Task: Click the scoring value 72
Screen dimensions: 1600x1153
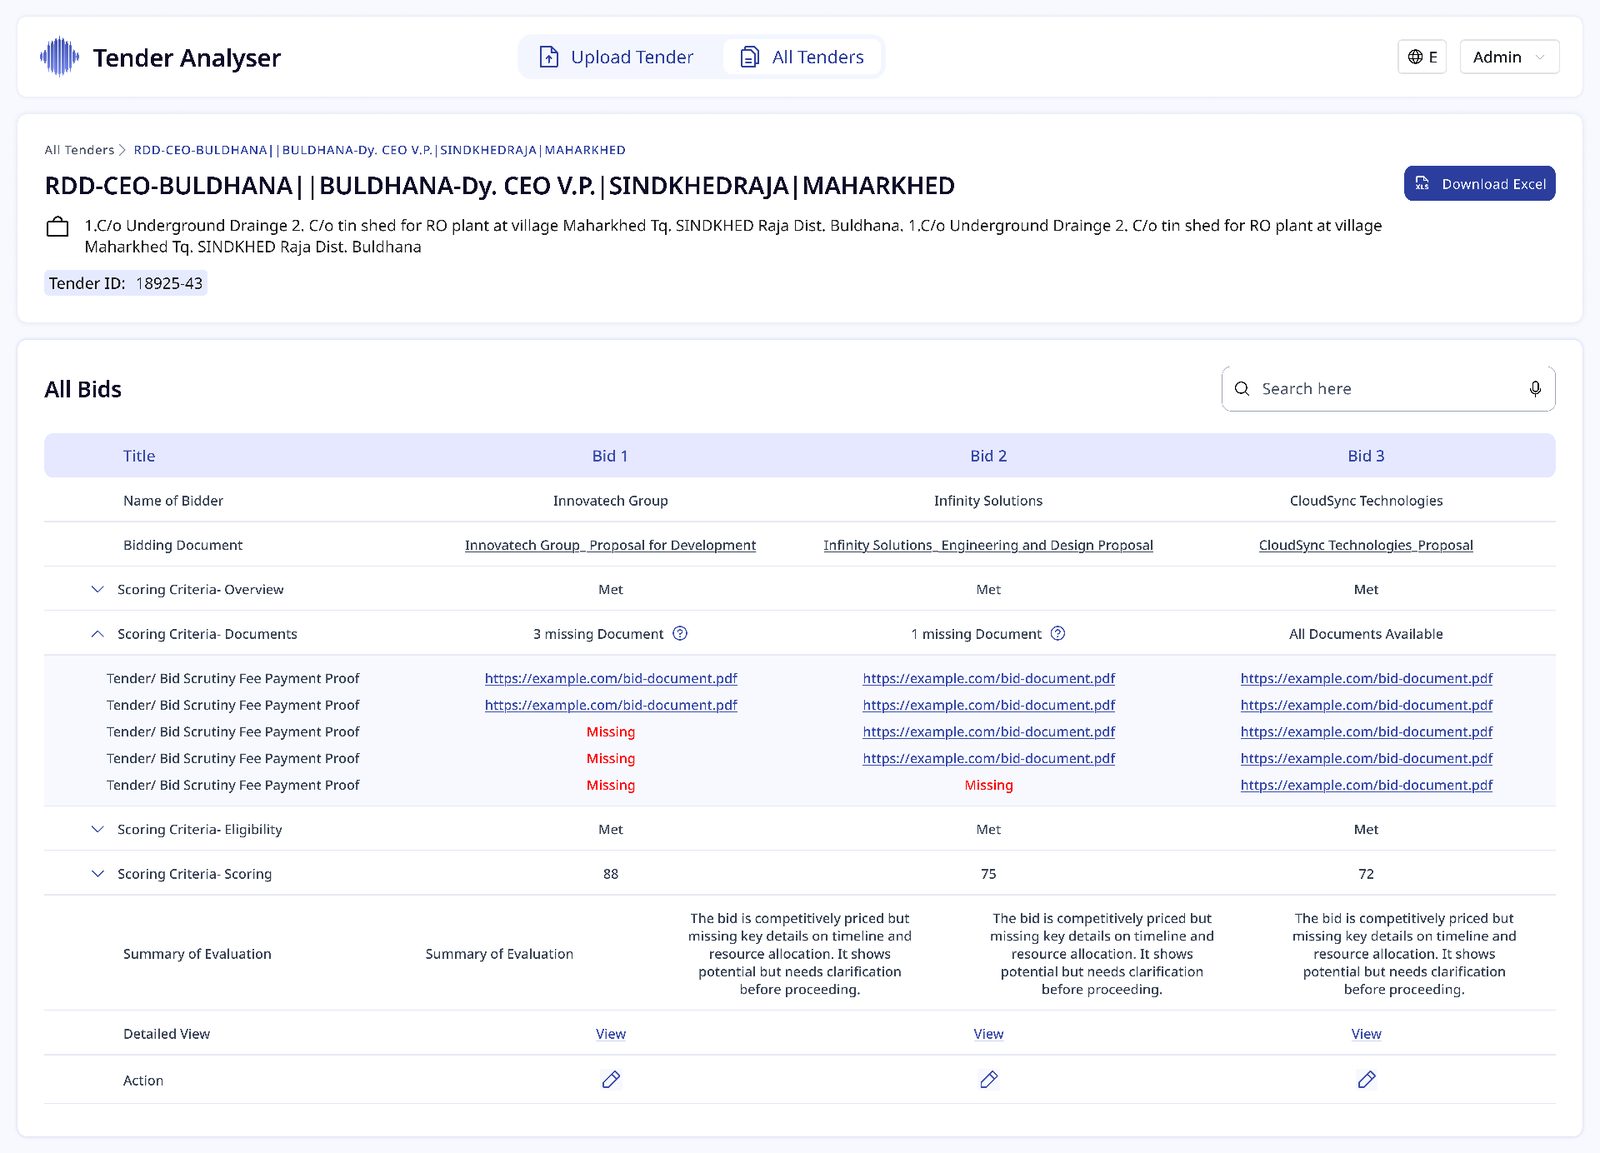Action: tap(1366, 873)
